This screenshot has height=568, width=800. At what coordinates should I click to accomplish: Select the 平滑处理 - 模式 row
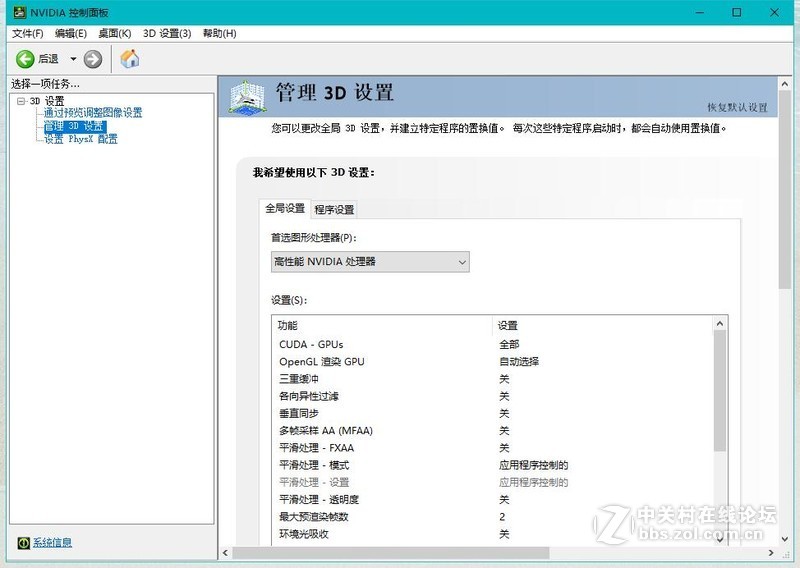[492, 465]
